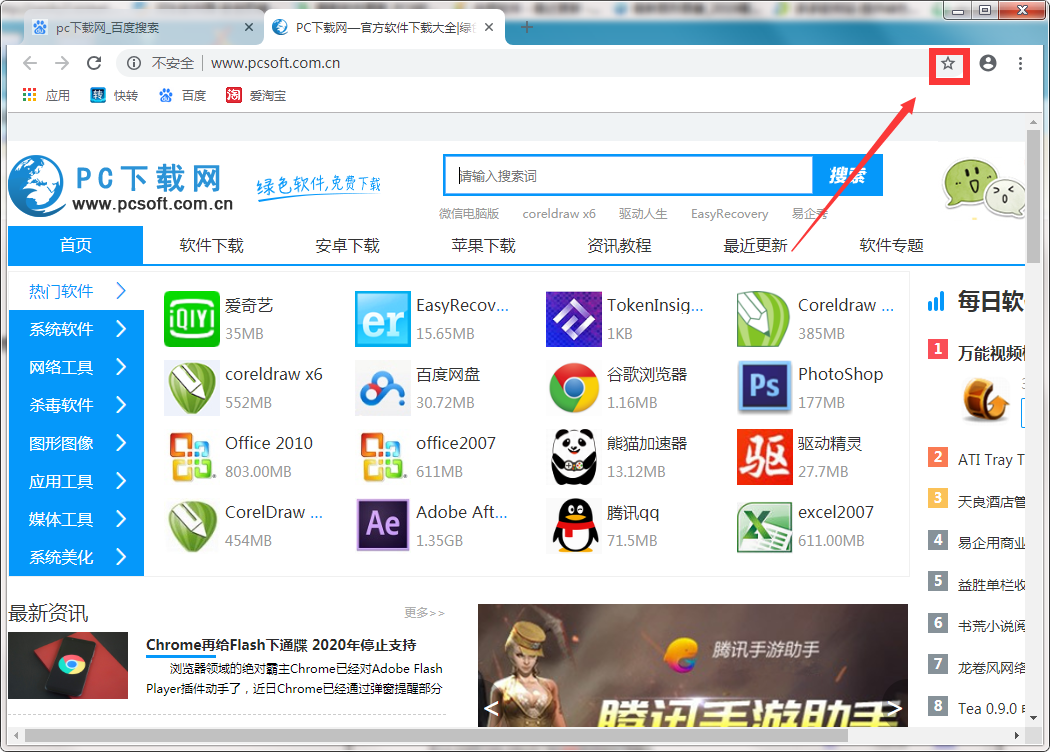Click the Coreldraw 385MB icon
The height and width of the screenshot is (752, 1050).
[x=764, y=319]
